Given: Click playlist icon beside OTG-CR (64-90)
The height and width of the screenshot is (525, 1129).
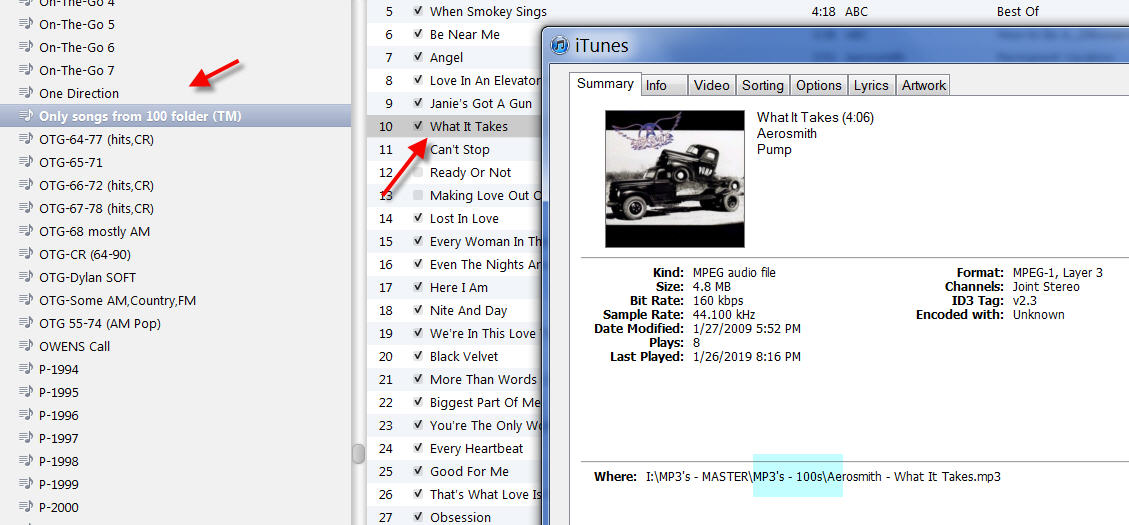Looking at the screenshot, I should 27,254.
